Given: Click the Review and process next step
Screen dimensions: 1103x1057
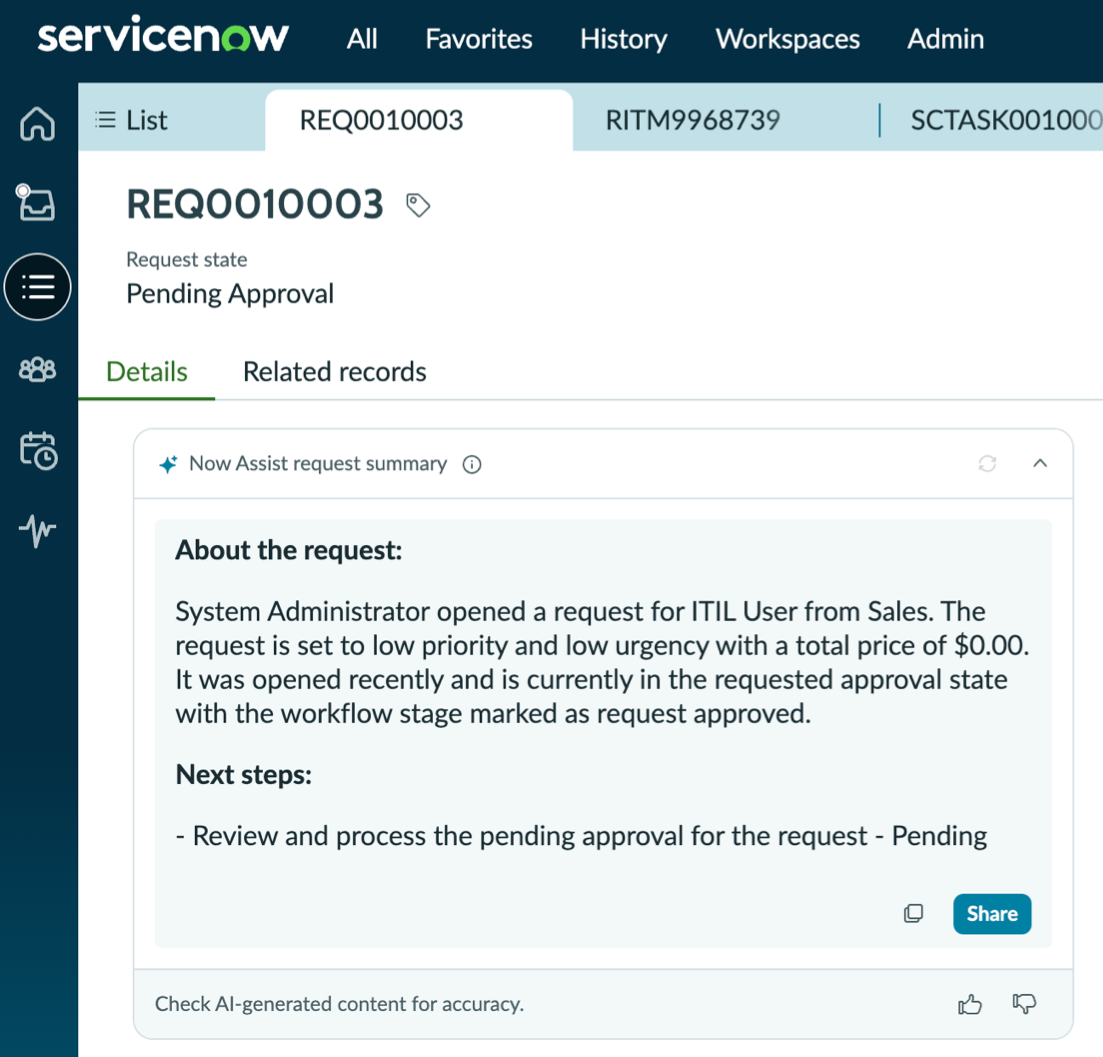Looking at the screenshot, I should click(581, 836).
